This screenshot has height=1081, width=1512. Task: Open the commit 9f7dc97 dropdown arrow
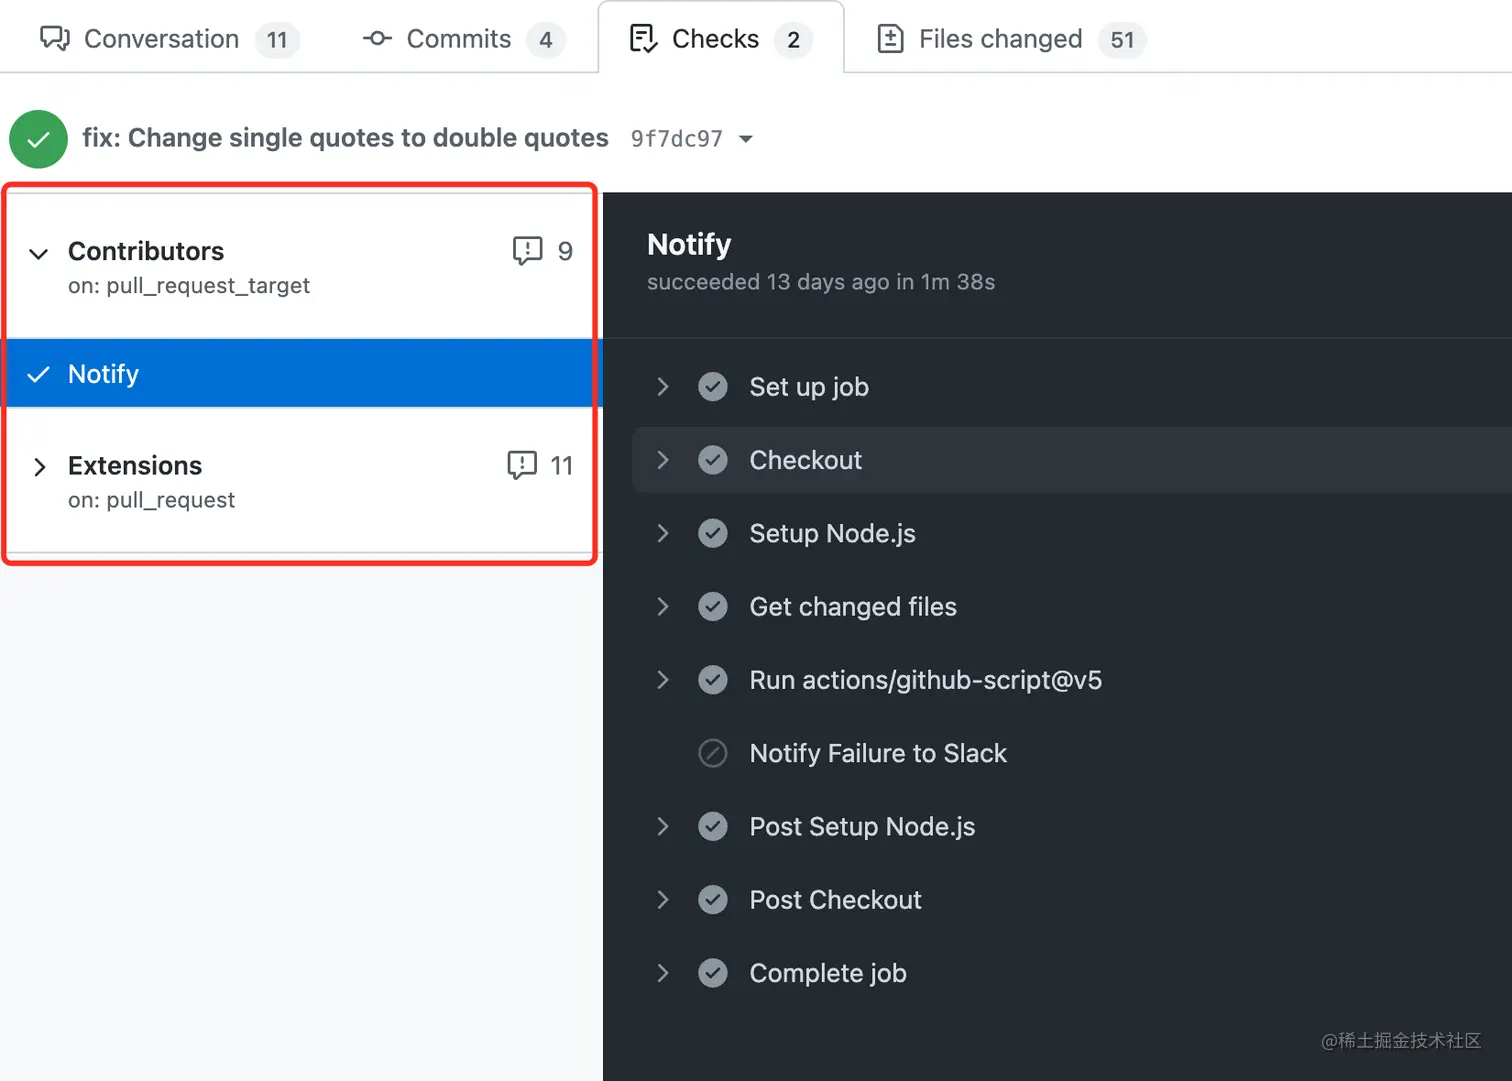click(746, 139)
